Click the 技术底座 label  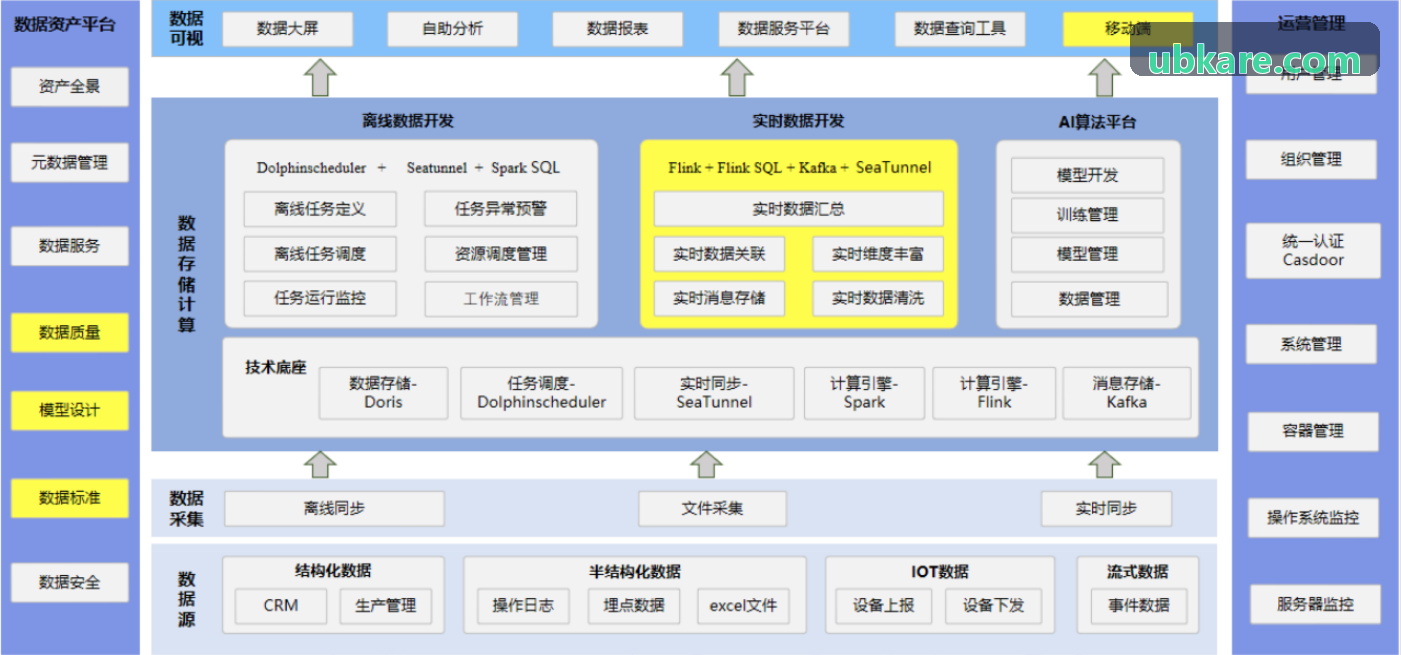[276, 367]
